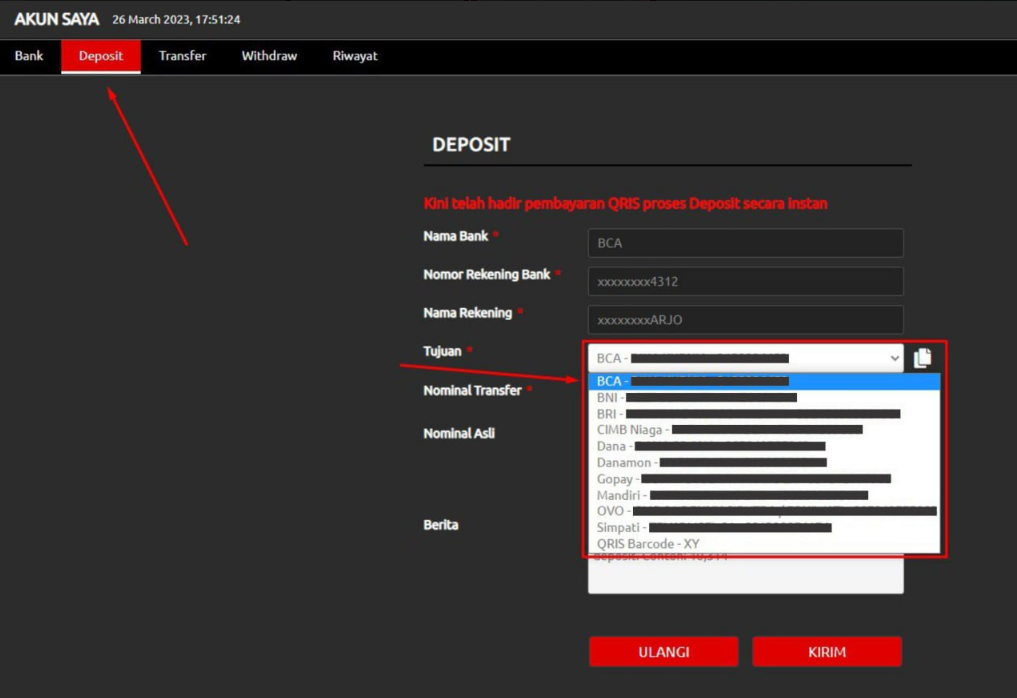Go to the Withdraw tab

pyautogui.click(x=269, y=56)
